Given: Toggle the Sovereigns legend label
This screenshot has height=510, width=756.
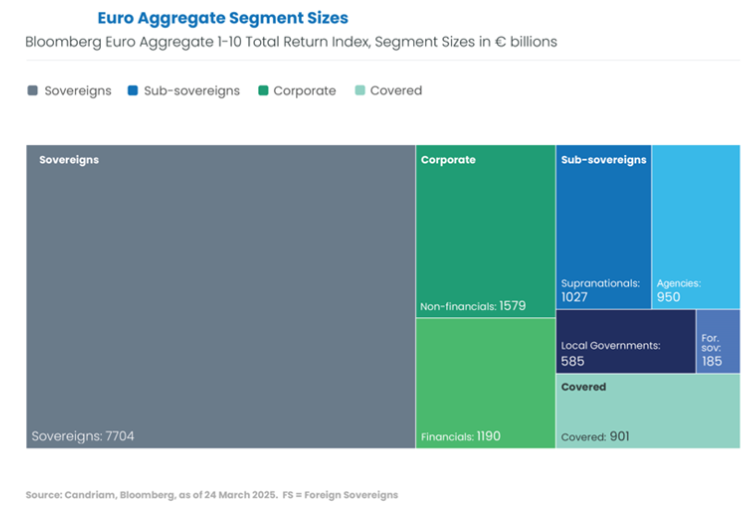Looking at the screenshot, I should point(78,91).
